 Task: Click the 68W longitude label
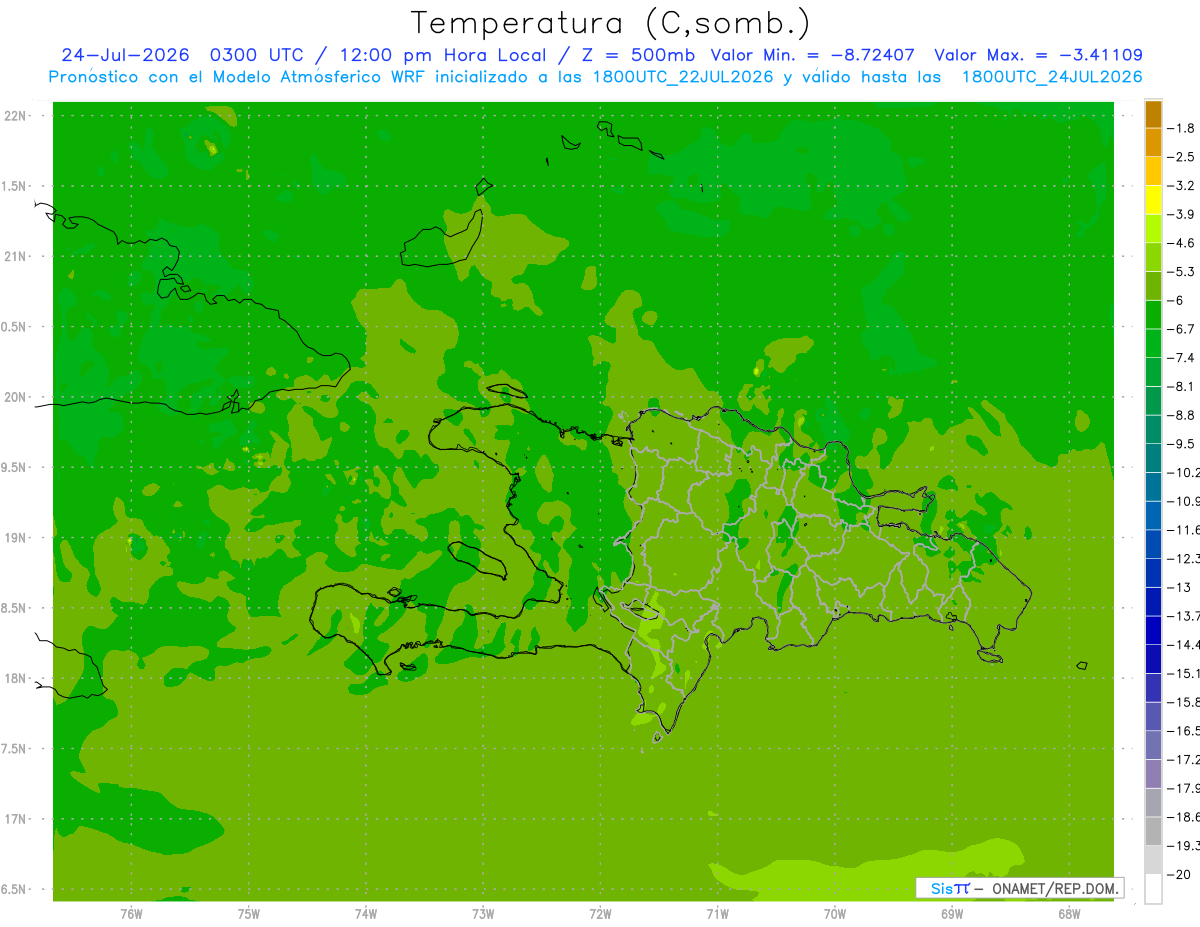(1069, 914)
